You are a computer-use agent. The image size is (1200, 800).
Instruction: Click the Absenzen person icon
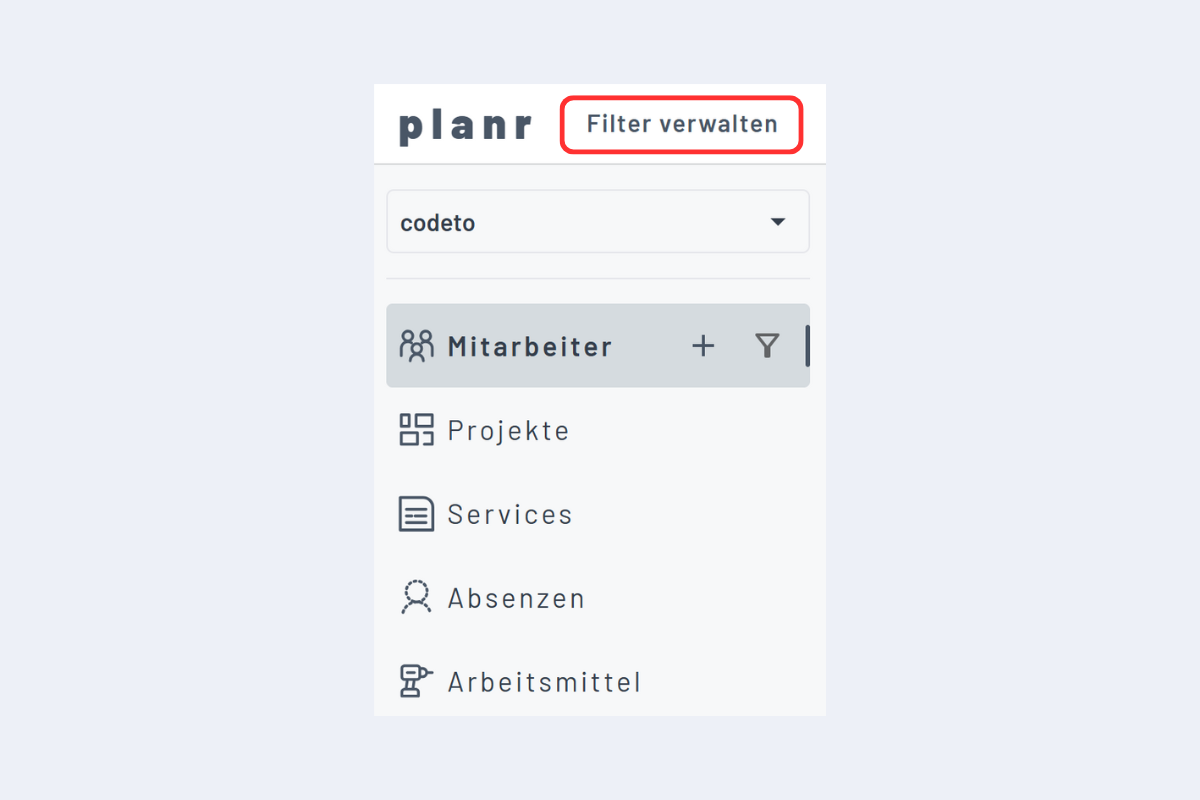[416, 597]
